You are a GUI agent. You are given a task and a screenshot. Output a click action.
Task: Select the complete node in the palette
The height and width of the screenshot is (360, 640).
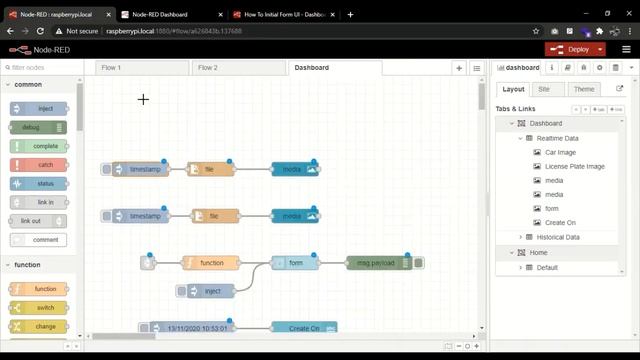click(x=38, y=146)
